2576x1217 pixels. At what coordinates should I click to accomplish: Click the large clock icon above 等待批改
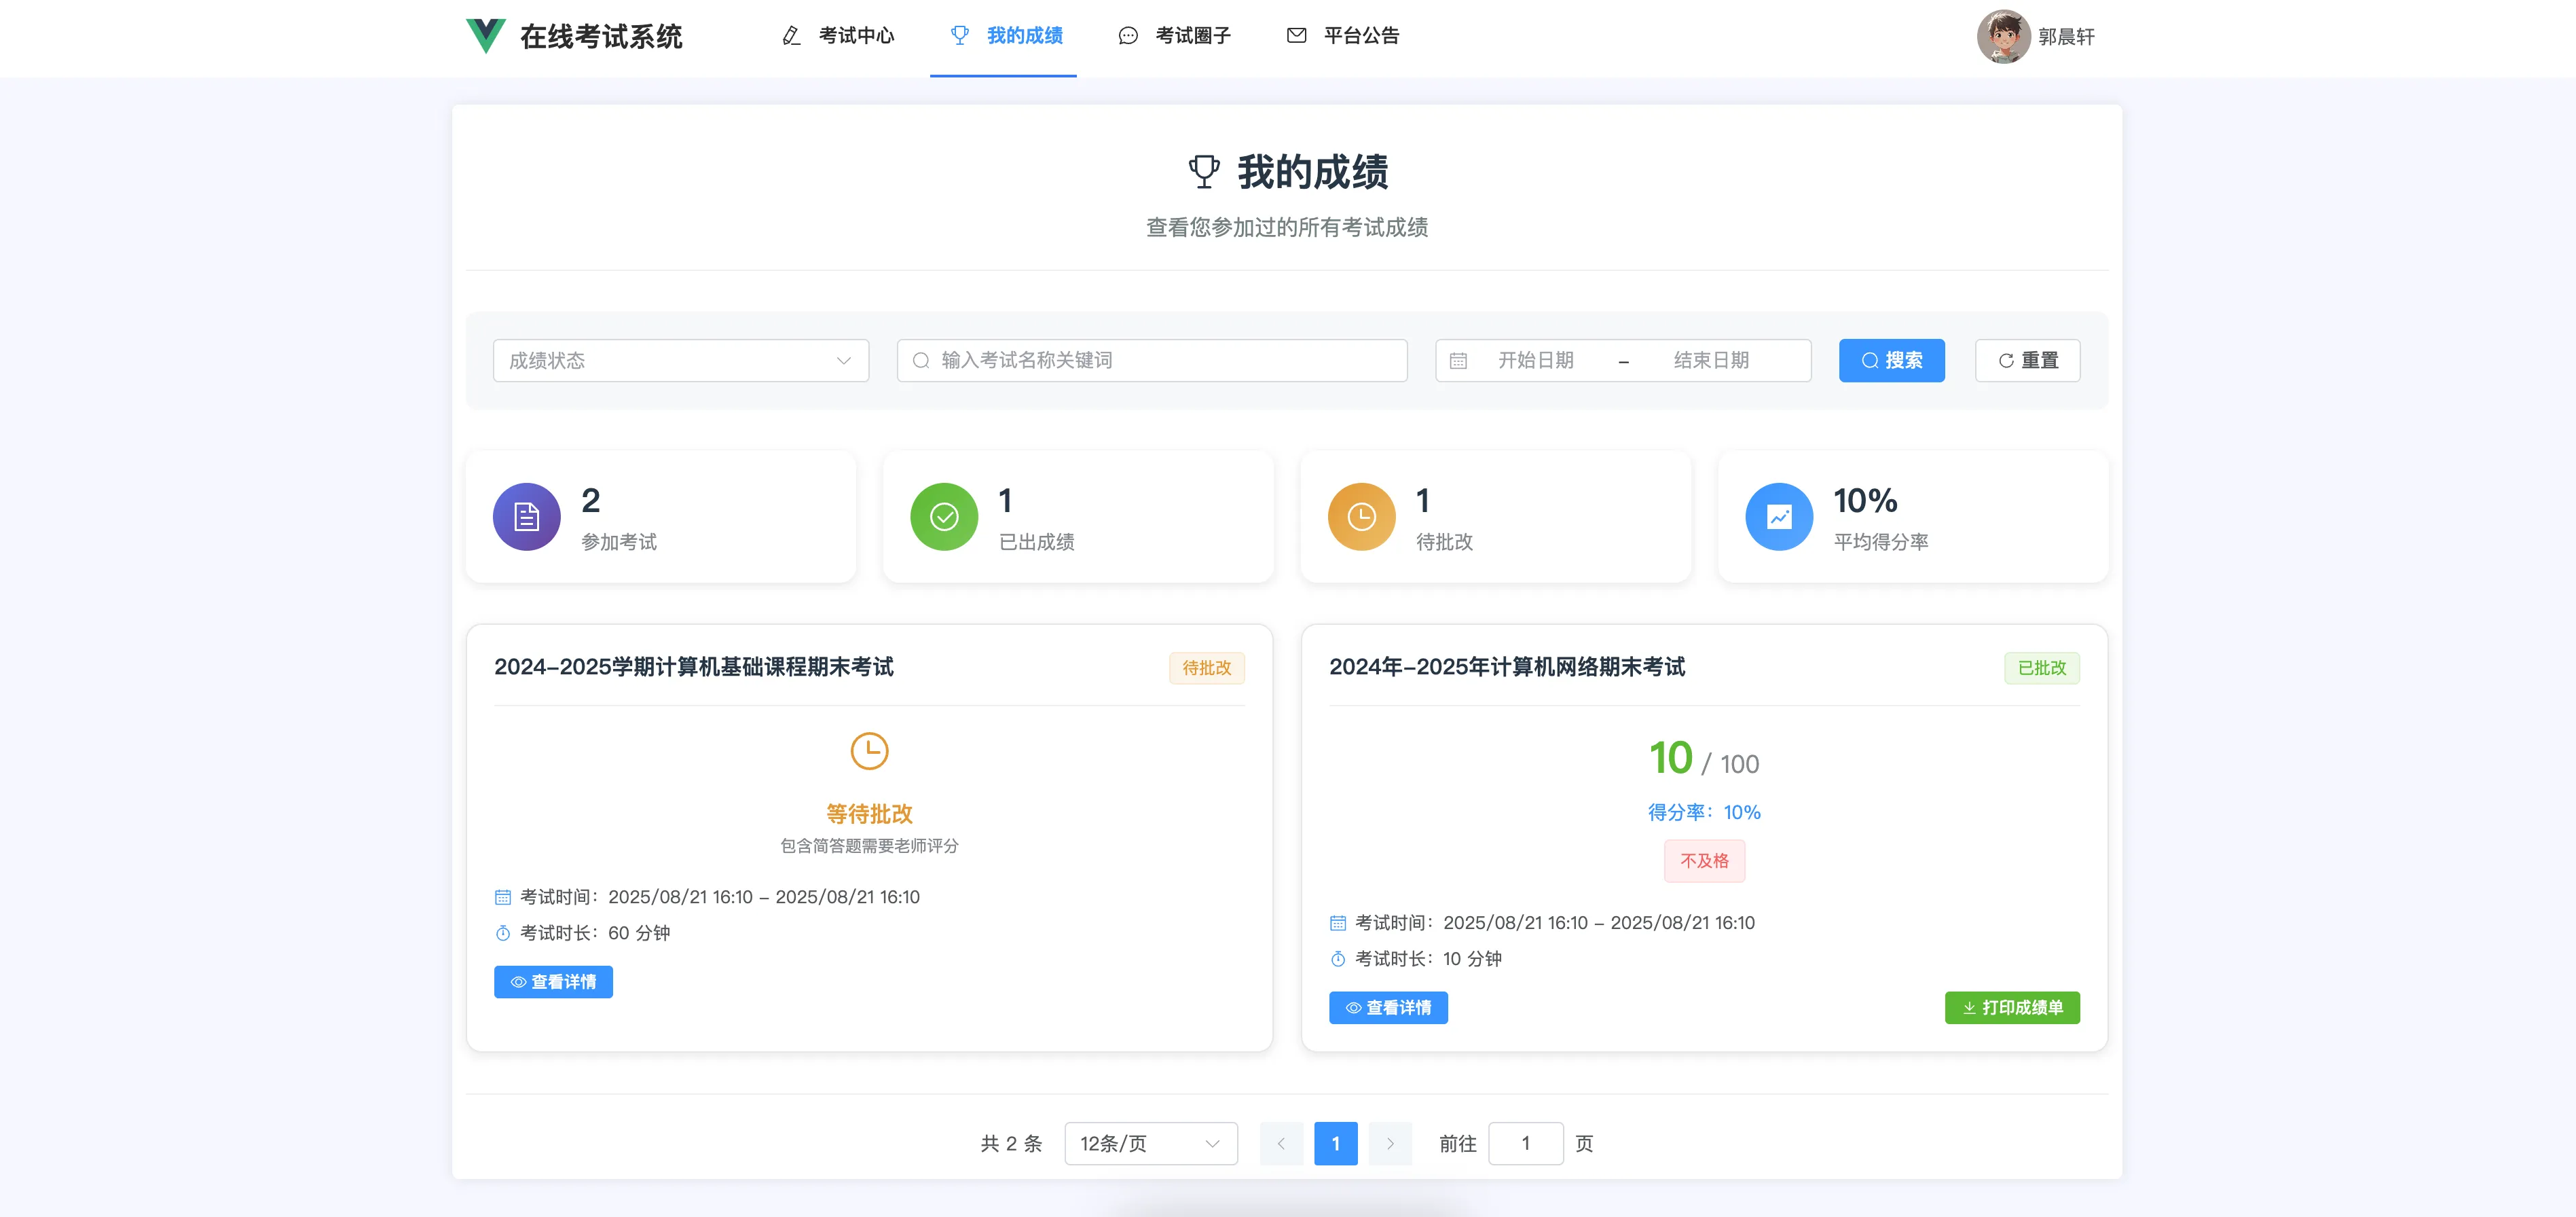[x=869, y=751]
